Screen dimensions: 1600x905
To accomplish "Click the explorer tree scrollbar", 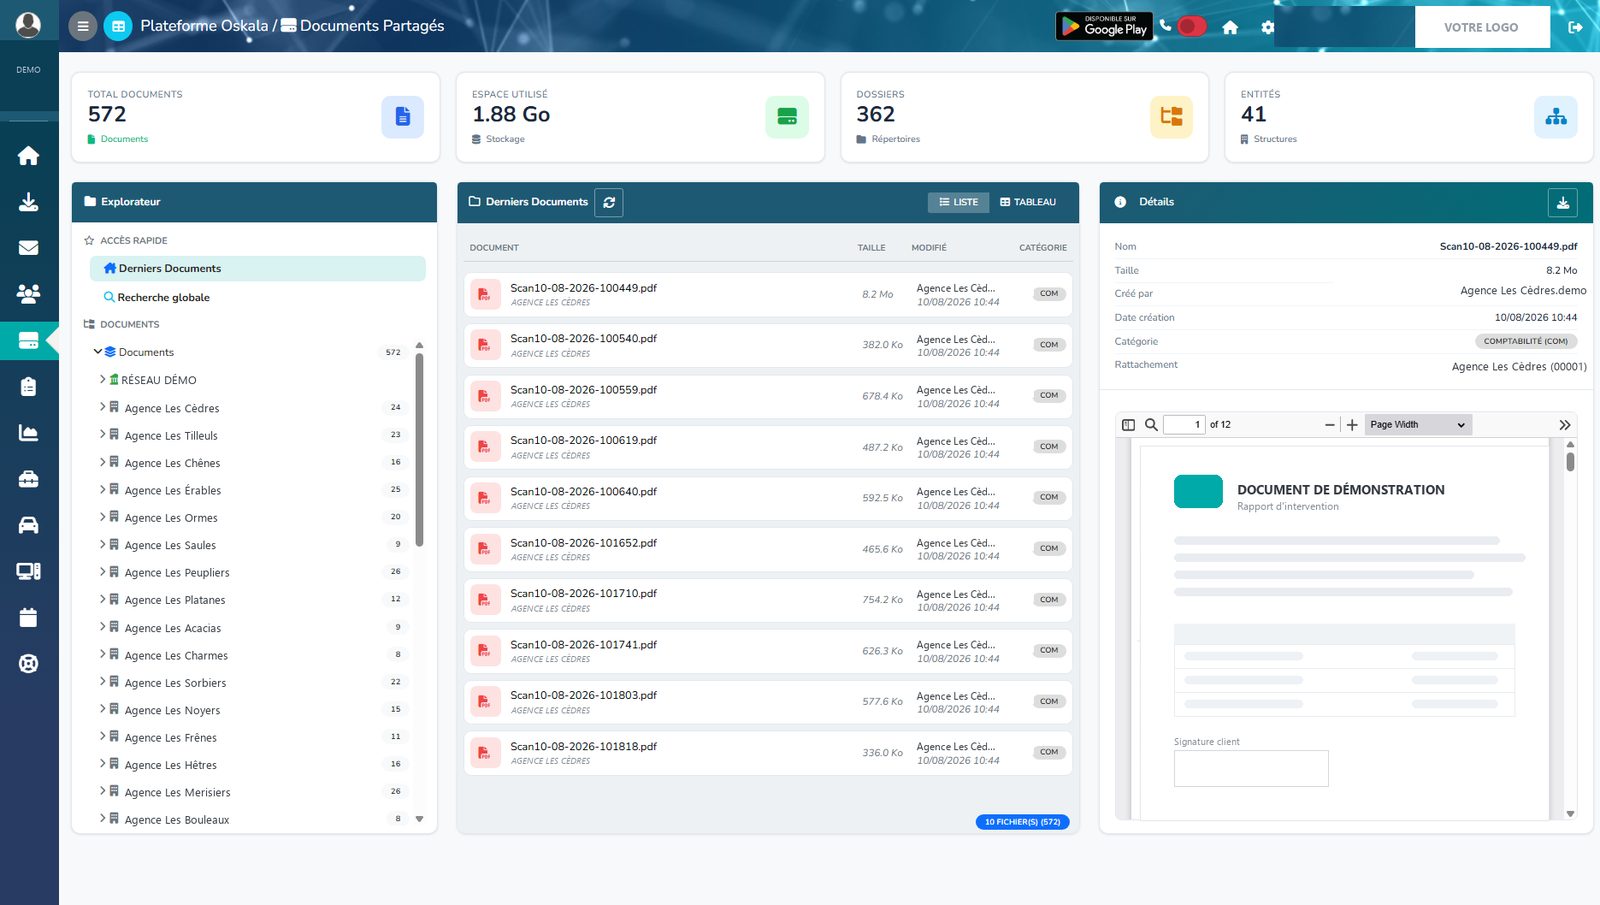I will pos(419,450).
